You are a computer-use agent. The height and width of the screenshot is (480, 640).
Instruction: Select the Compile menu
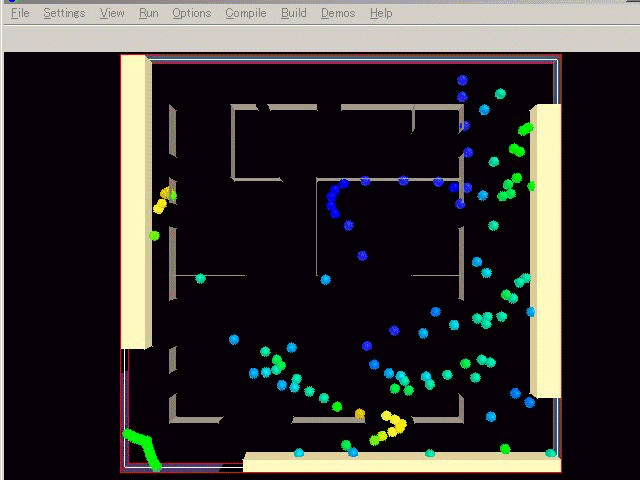click(245, 13)
